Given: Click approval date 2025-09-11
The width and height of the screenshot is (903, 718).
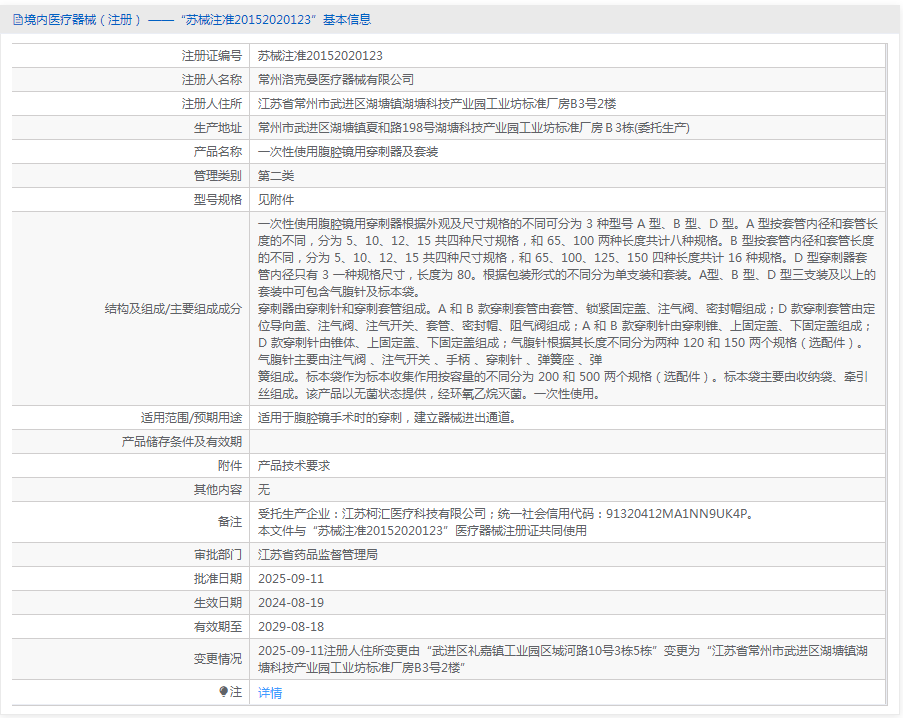Looking at the screenshot, I should 291,579.
